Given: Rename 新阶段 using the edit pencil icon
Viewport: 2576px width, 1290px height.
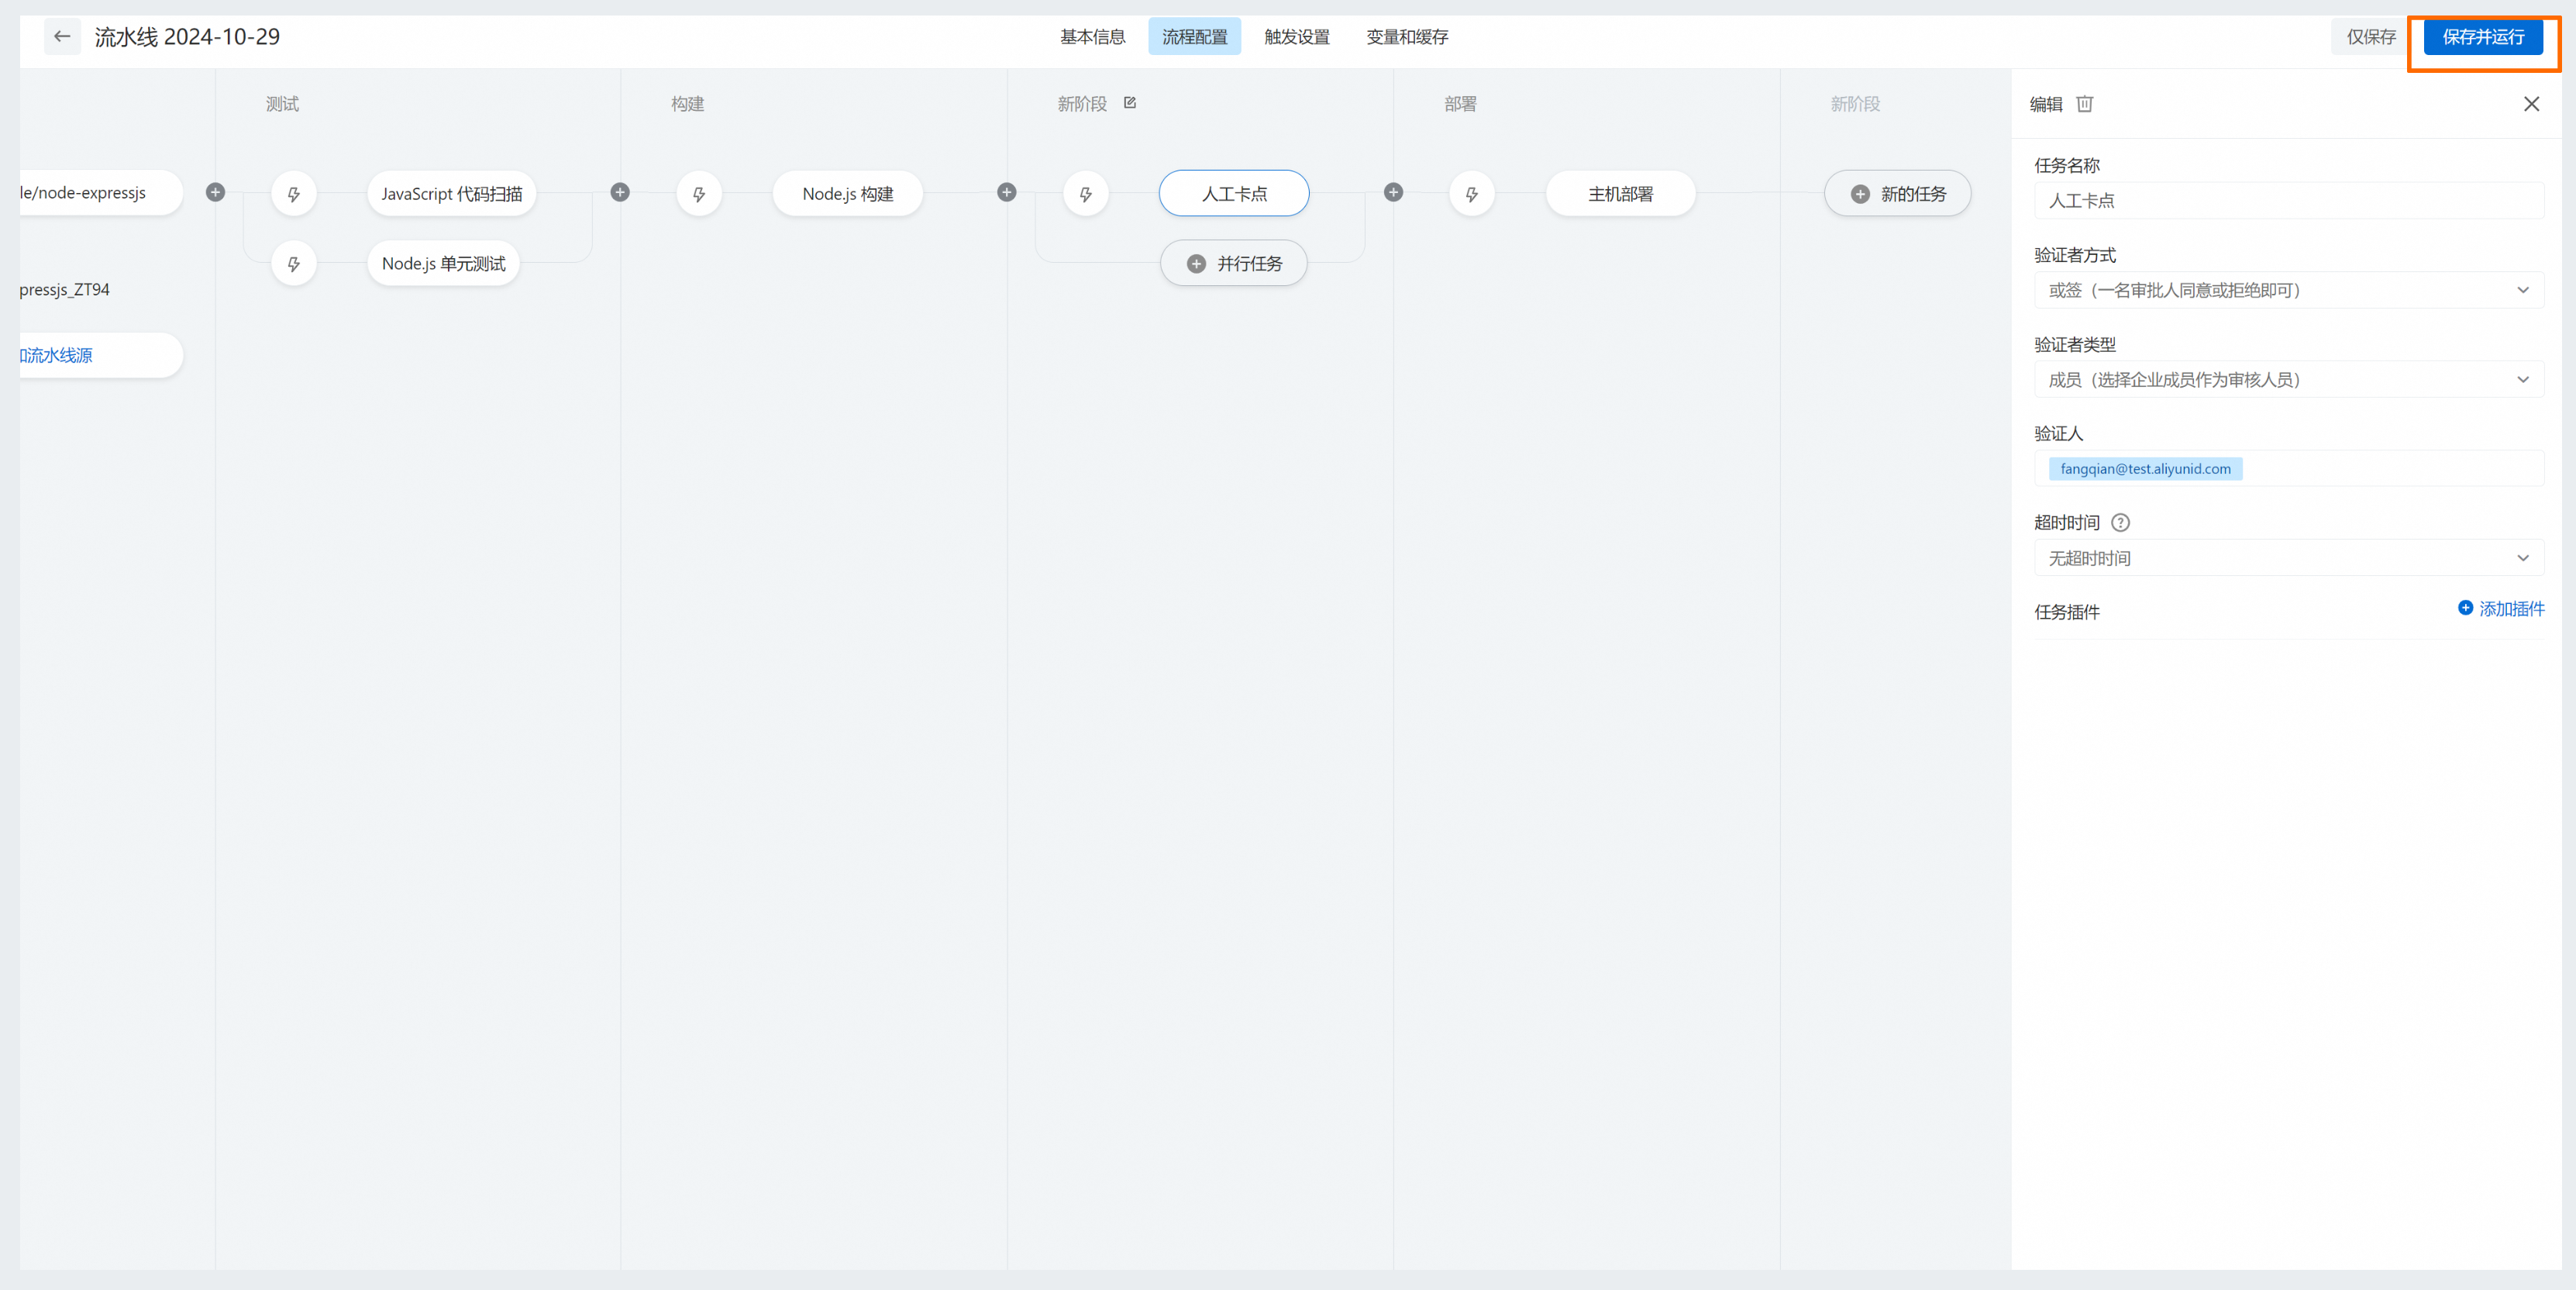Looking at the screenshot, I should pos(1130,103).
